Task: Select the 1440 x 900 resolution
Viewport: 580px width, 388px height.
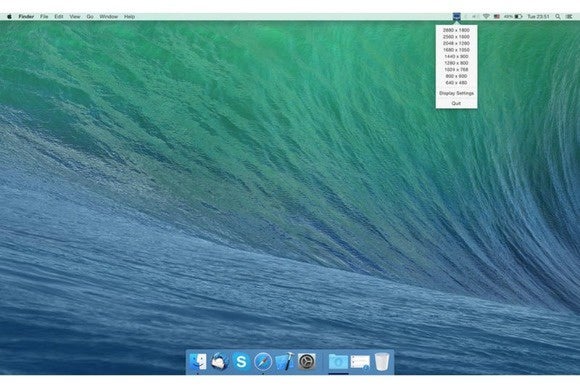Action: click(x=456, y=56)
